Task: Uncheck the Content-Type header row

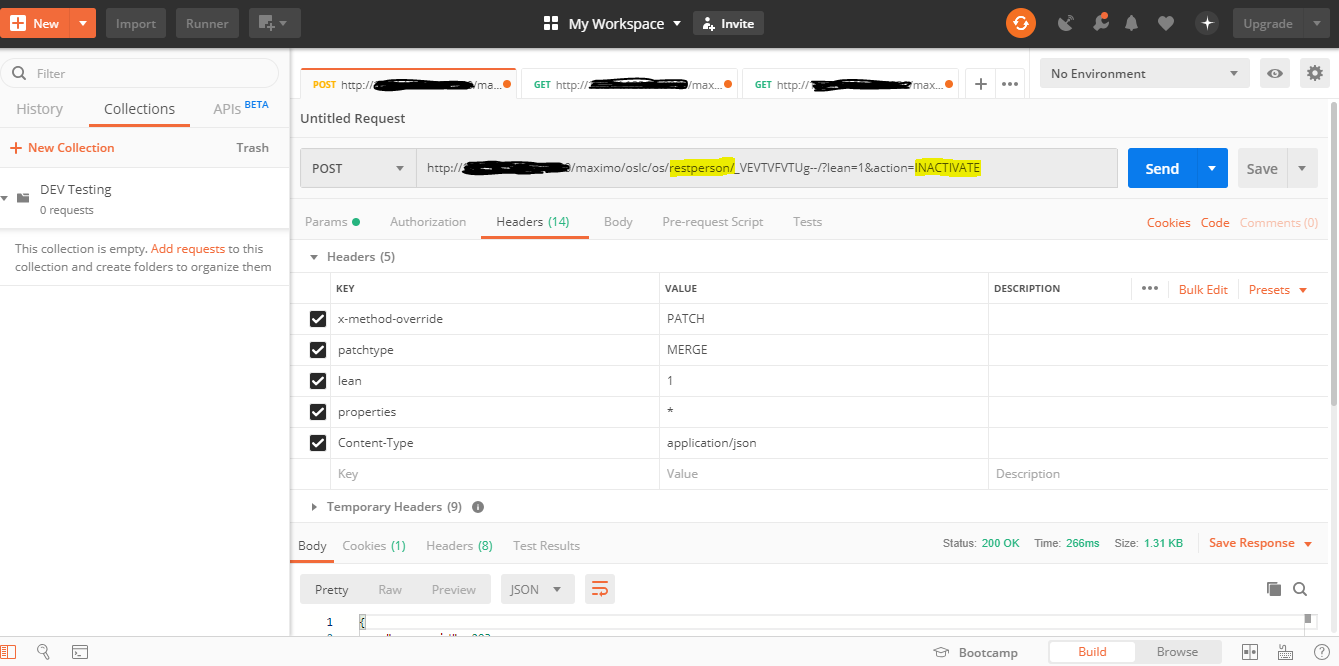Action: pyautogui.click(x=317, y=442)
